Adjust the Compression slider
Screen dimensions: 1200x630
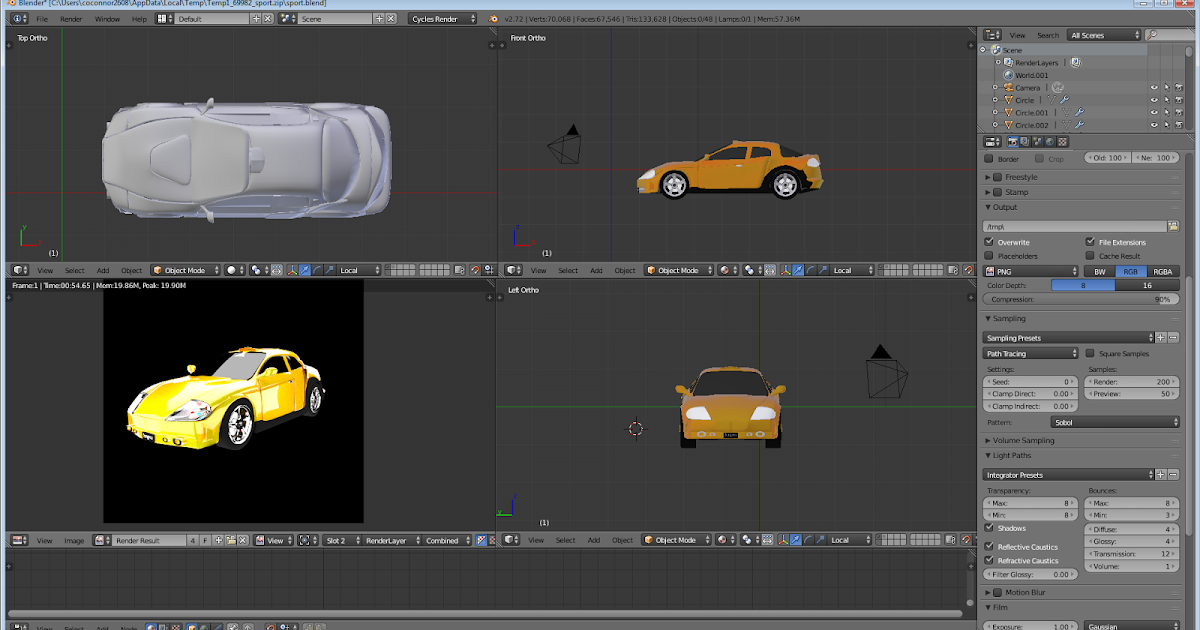coord(1081,297)
